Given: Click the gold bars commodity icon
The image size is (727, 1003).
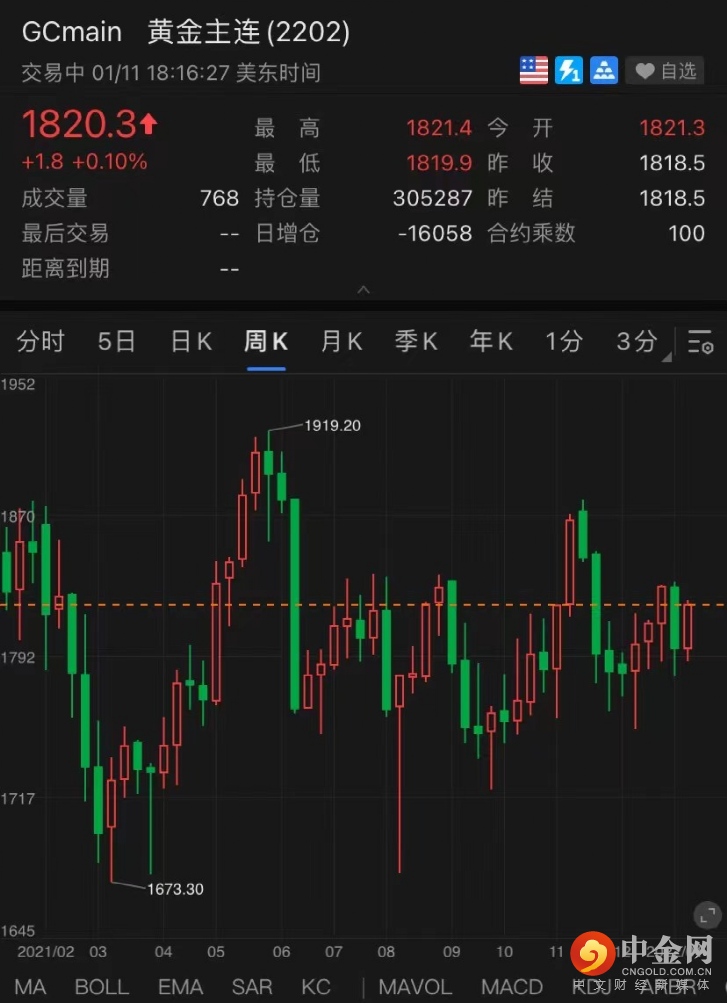Looking at the screenshot, I should point(604,71).
